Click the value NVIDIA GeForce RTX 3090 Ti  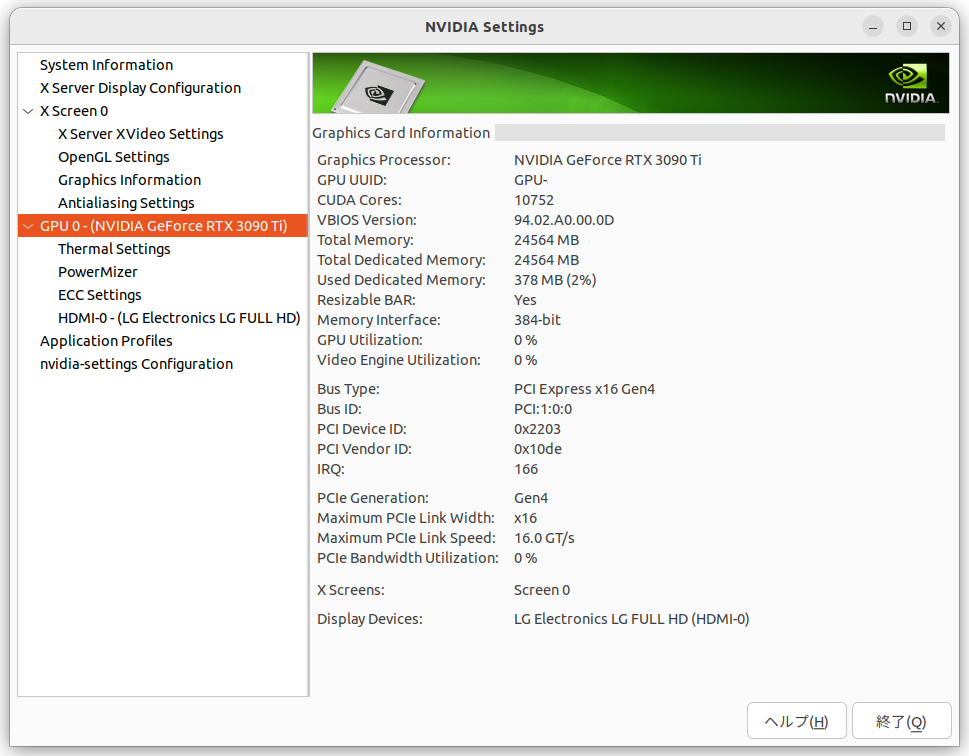(x=607, y=160)
